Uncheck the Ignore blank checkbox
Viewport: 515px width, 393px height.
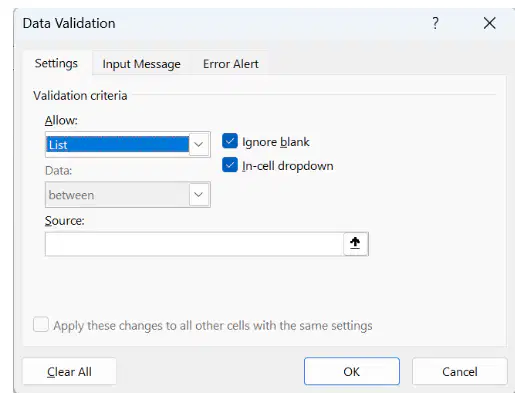[x=230, y=141]
